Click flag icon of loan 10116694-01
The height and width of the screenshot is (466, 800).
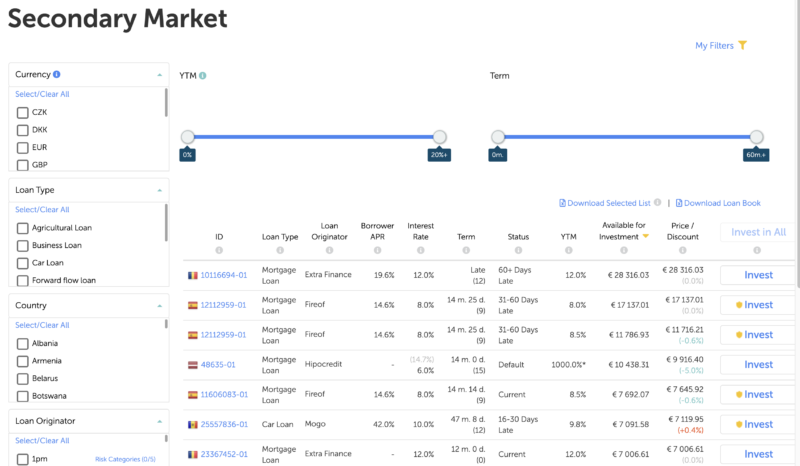pyautogui.click(x=192, y=275)
